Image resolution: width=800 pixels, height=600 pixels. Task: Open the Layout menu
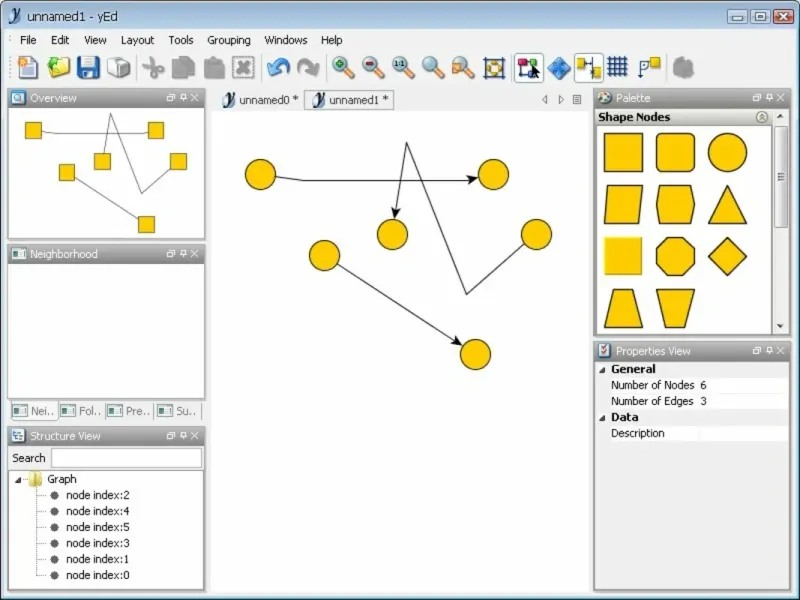click(x=137, y=40)
